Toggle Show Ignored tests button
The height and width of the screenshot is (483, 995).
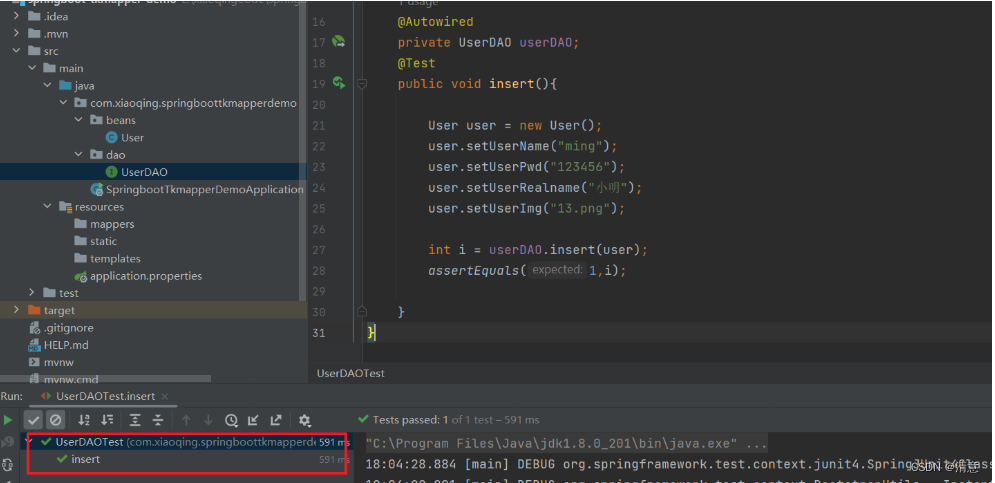[x=56, y=420]
